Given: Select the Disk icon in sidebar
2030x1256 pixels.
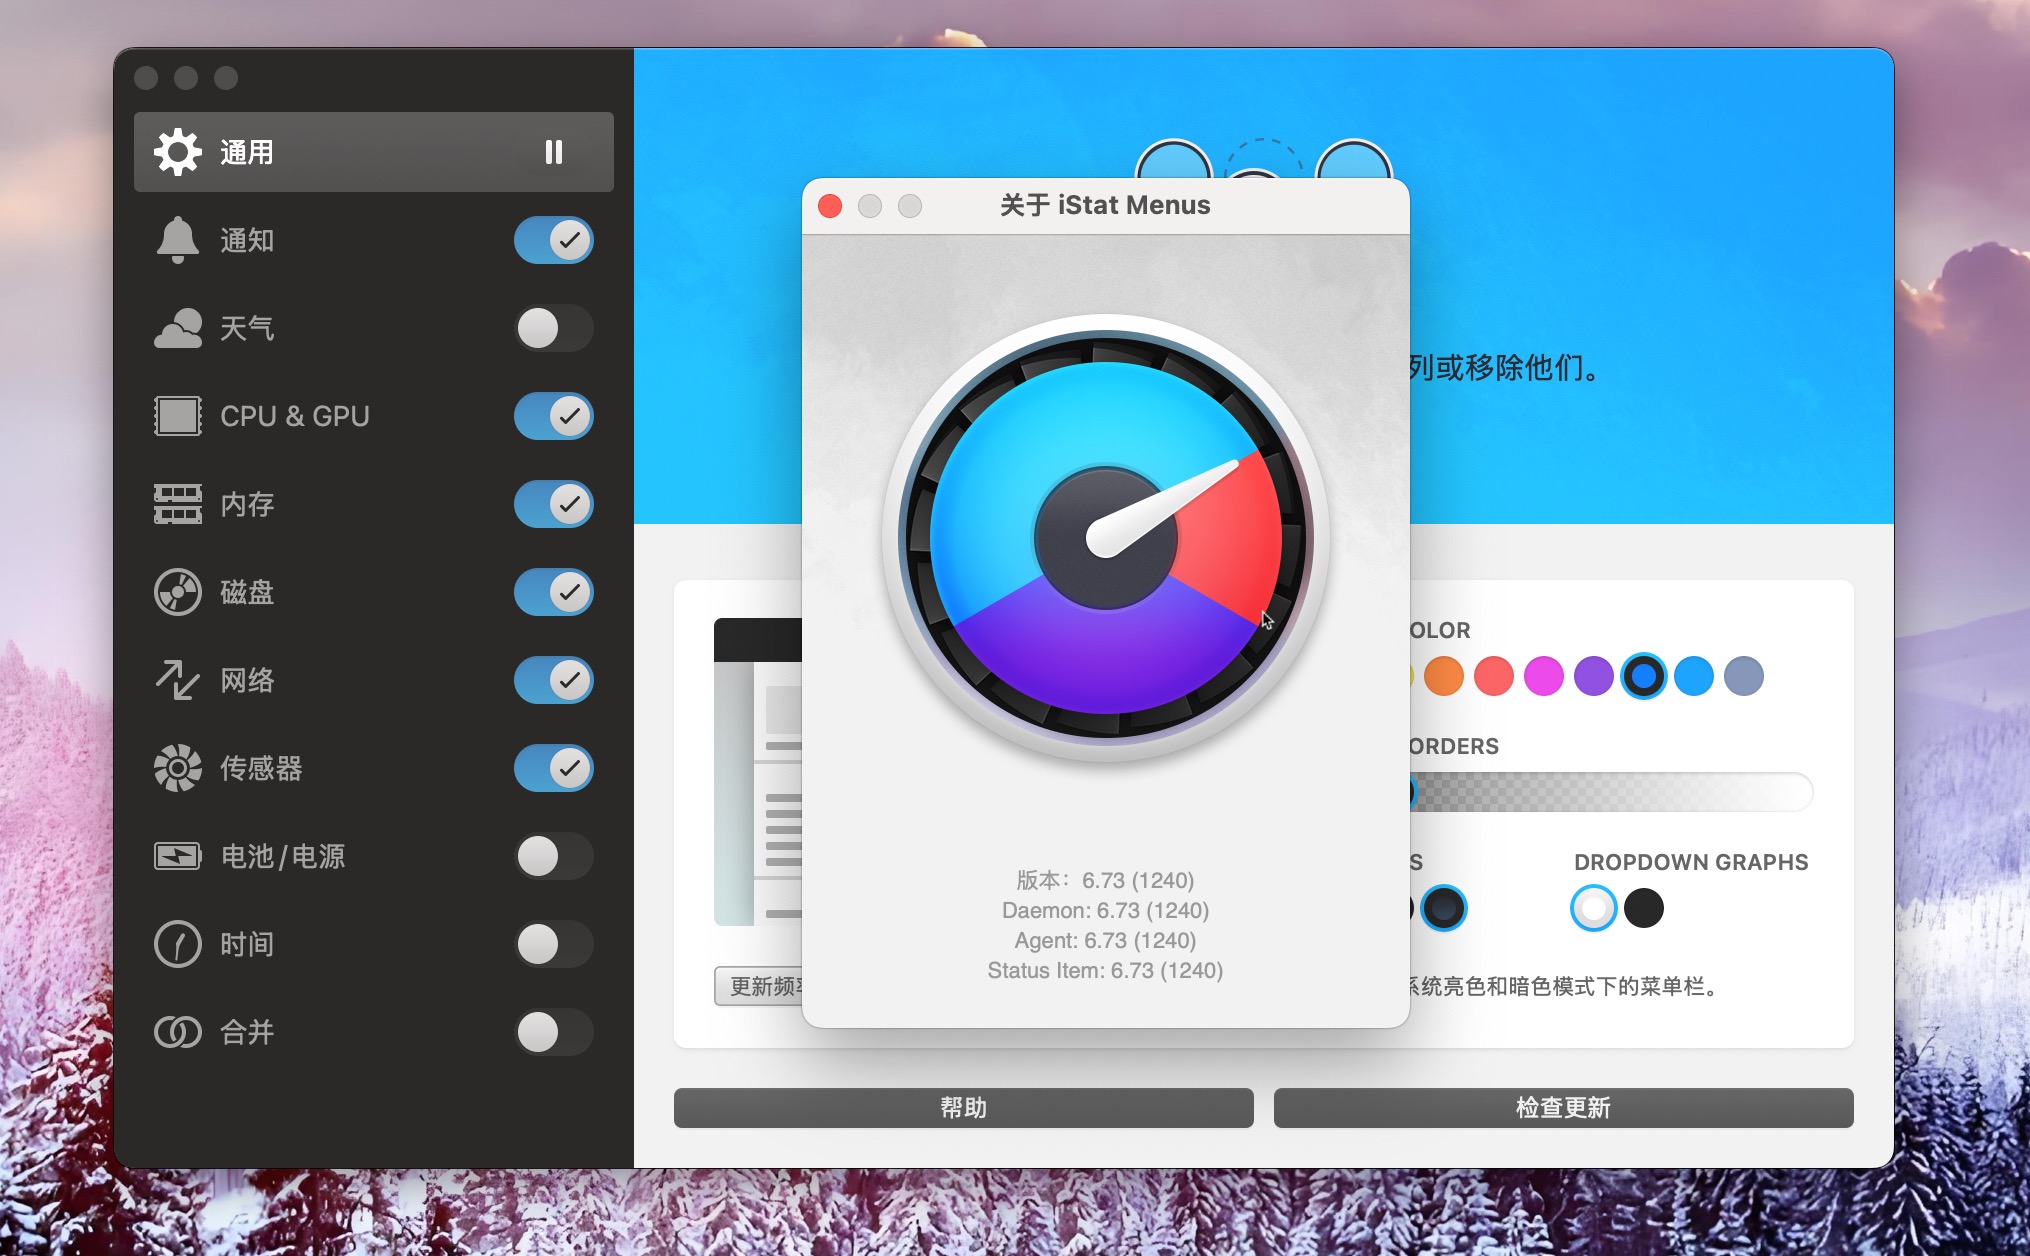Looking at the screenshot, I should [x=178, y=592].
